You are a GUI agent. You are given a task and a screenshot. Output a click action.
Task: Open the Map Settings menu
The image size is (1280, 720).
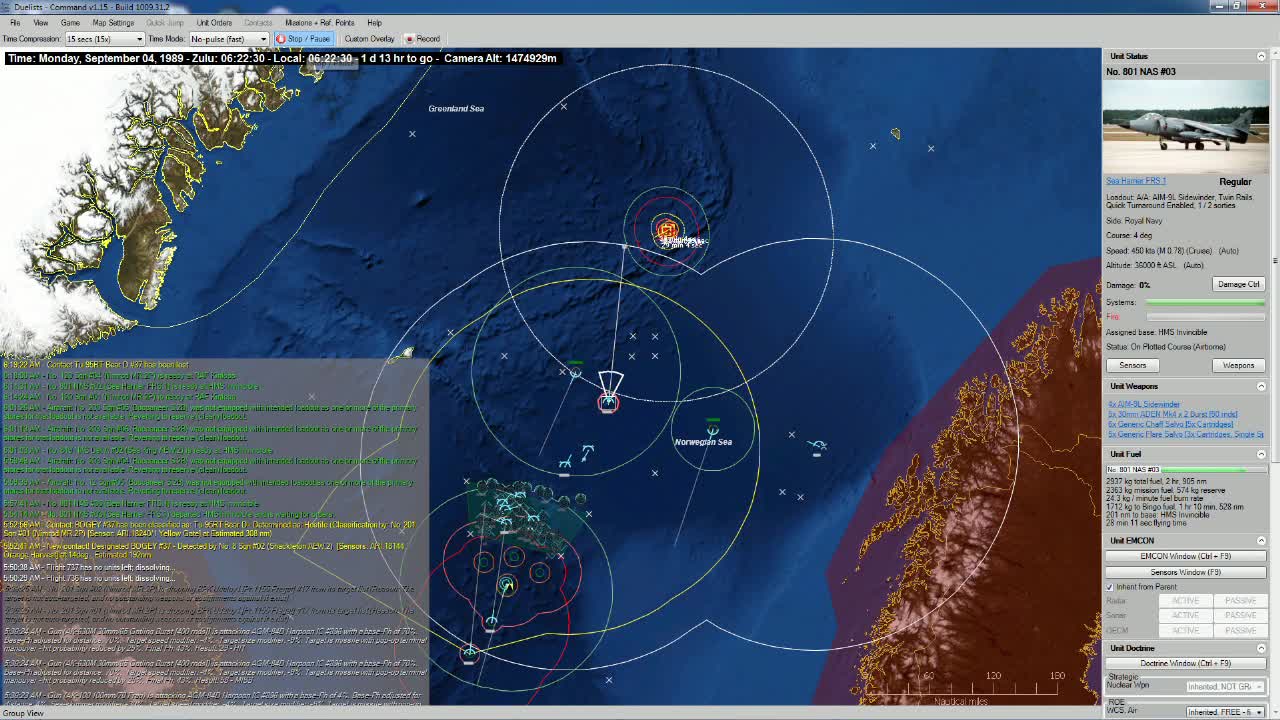(x=113, y=22)
